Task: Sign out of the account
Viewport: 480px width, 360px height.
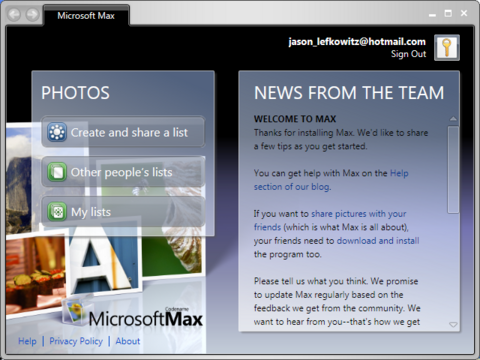Action: [408, 54]
